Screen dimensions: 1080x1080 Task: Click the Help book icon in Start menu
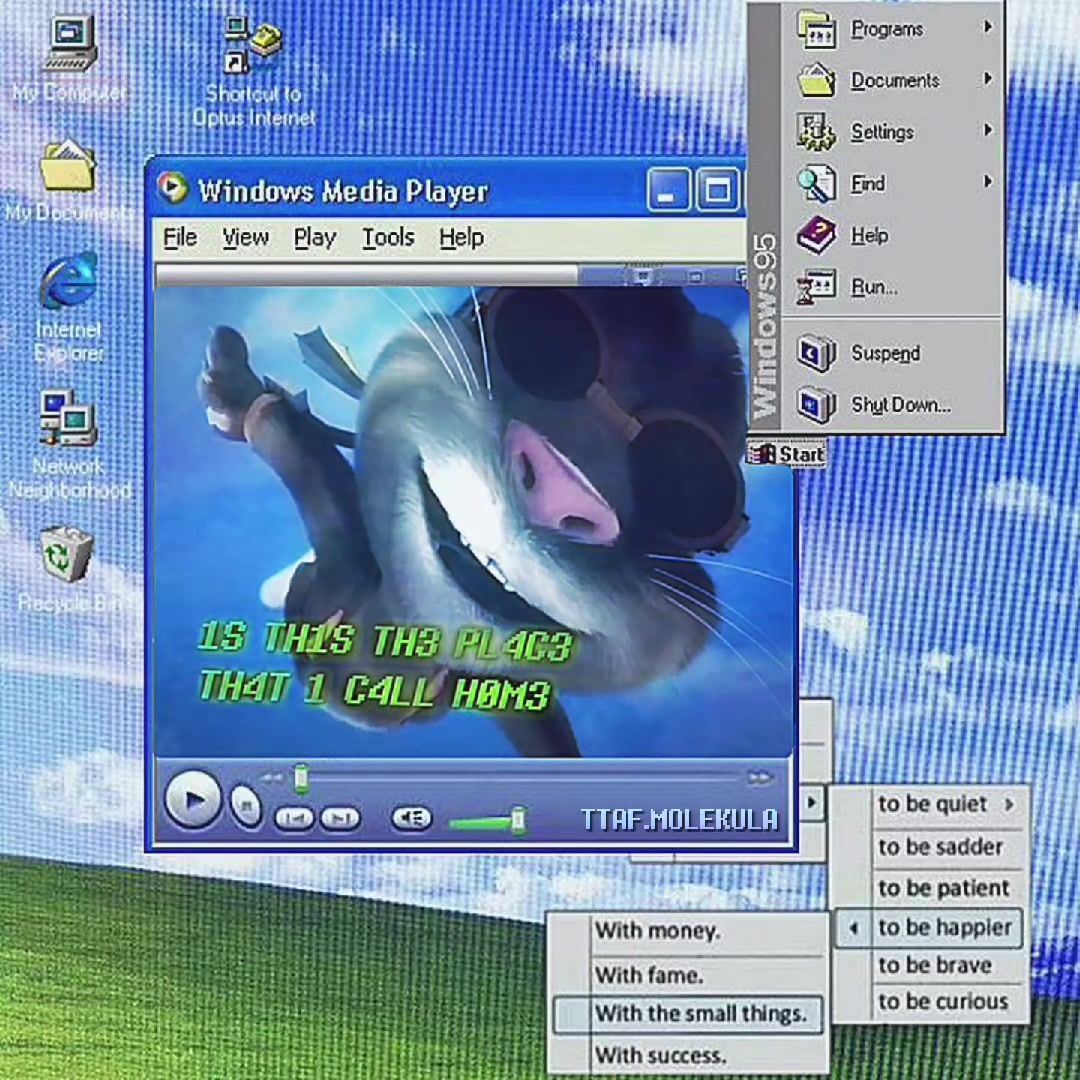pyautogui.click(x=816, y=235)
